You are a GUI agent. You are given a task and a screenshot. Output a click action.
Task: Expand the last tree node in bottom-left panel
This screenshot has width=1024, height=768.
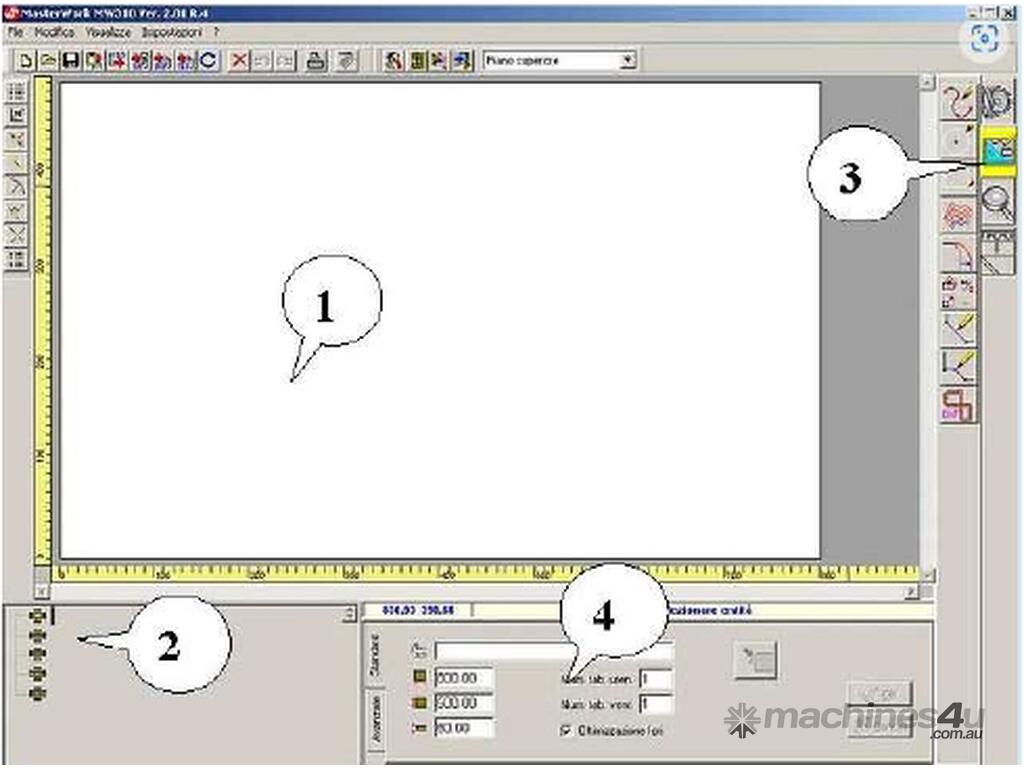[x=38, y=692]
